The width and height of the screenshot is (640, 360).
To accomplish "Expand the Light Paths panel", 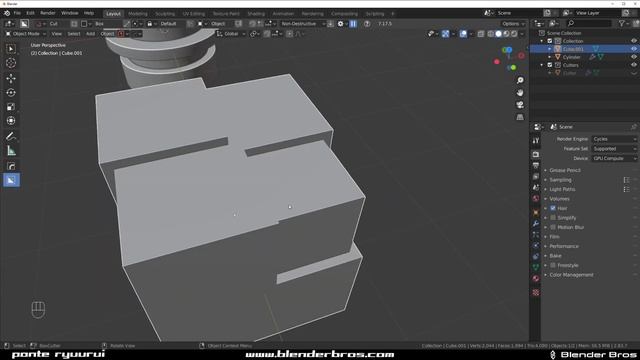I will tap(562, 189).
